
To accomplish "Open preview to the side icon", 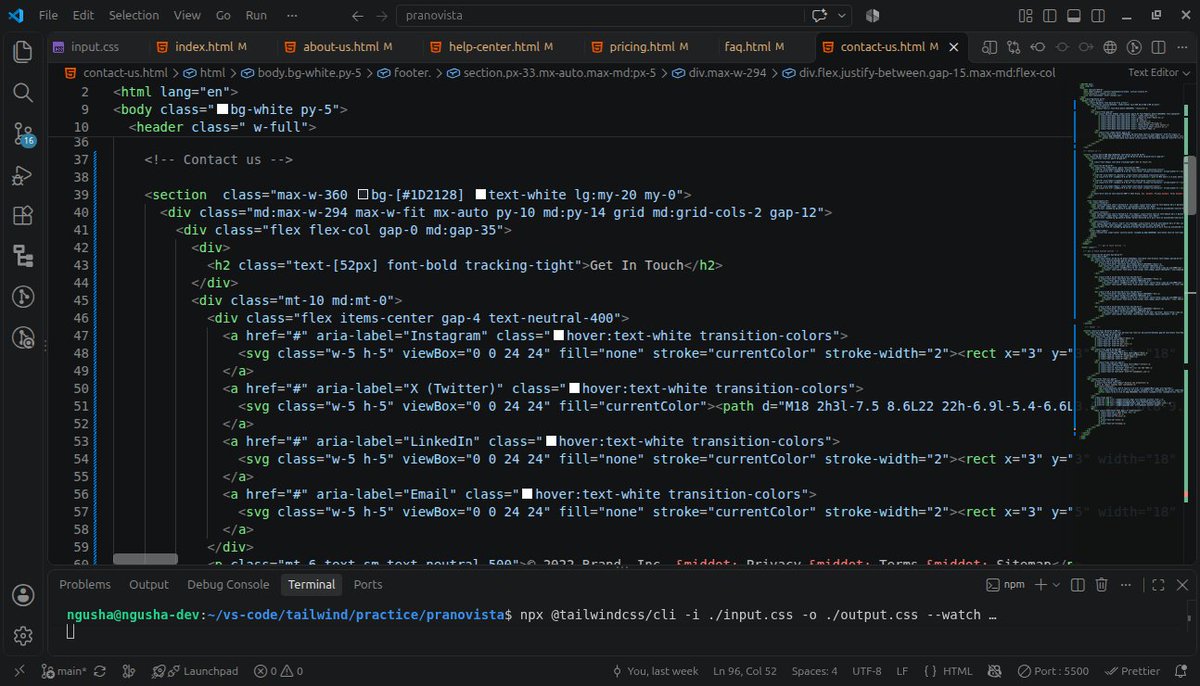I will click(990, 47).
